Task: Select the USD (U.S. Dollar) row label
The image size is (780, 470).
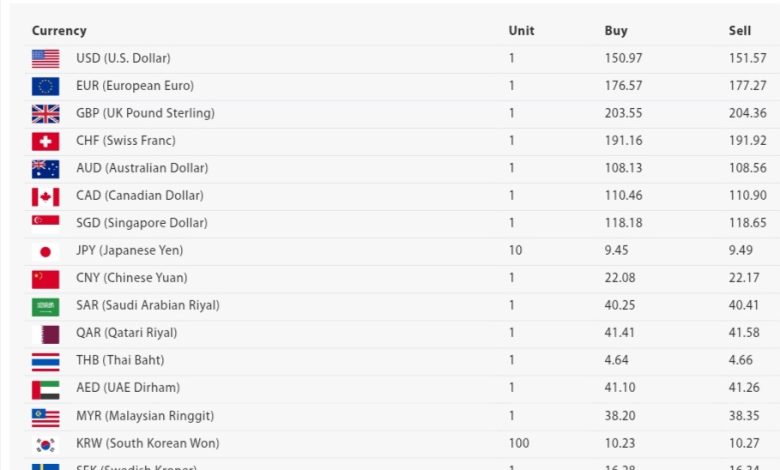Action: coord(123,58)
